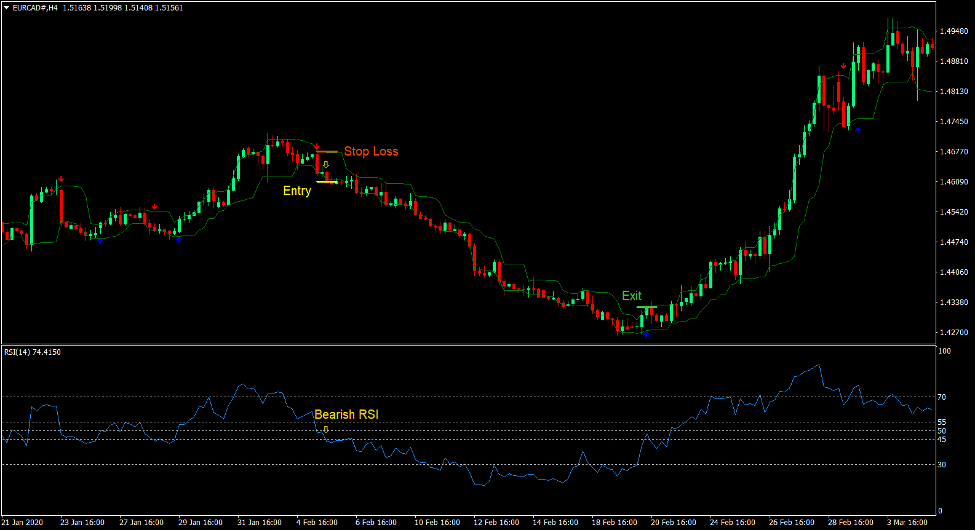Select the red sell arrow beside Stop Loss line
This screenshot has width=977, height=531.
pos(316,147)
